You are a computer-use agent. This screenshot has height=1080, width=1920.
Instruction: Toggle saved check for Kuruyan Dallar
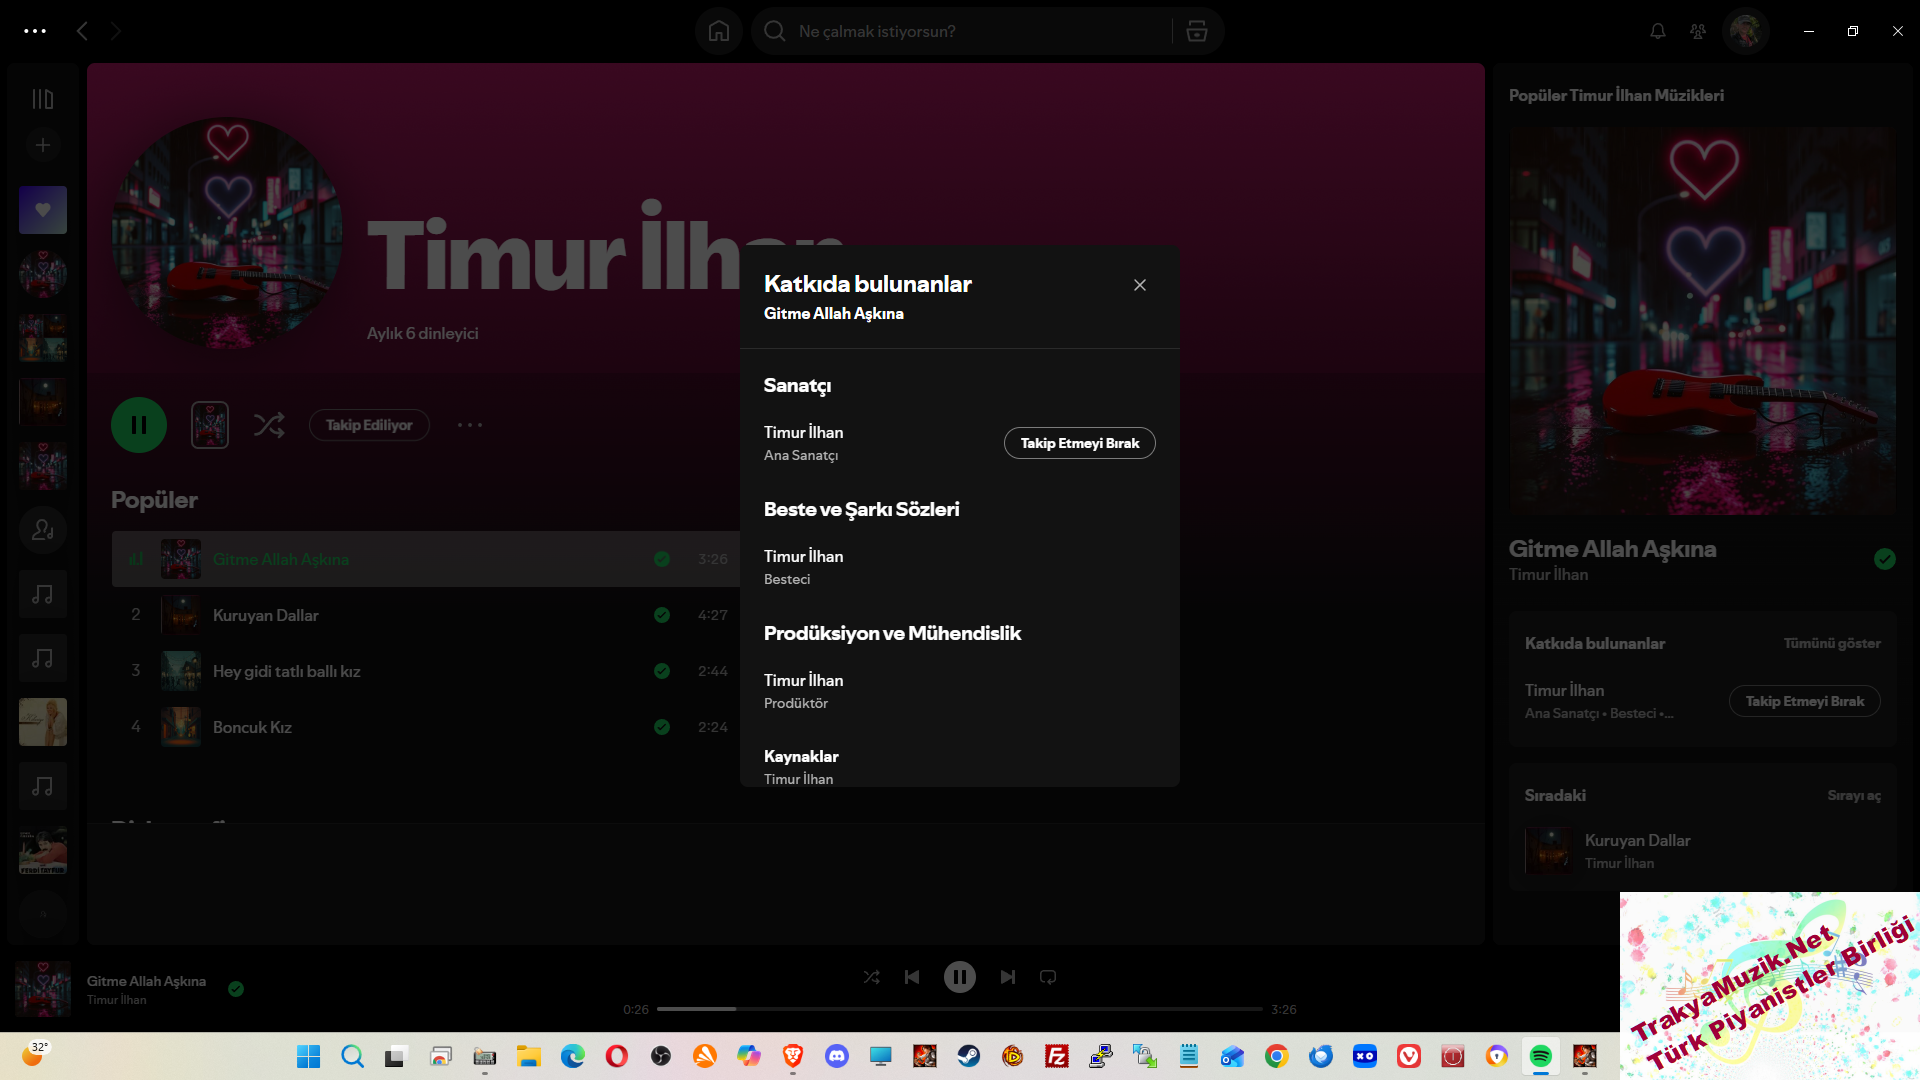click(x=662, y=615)
